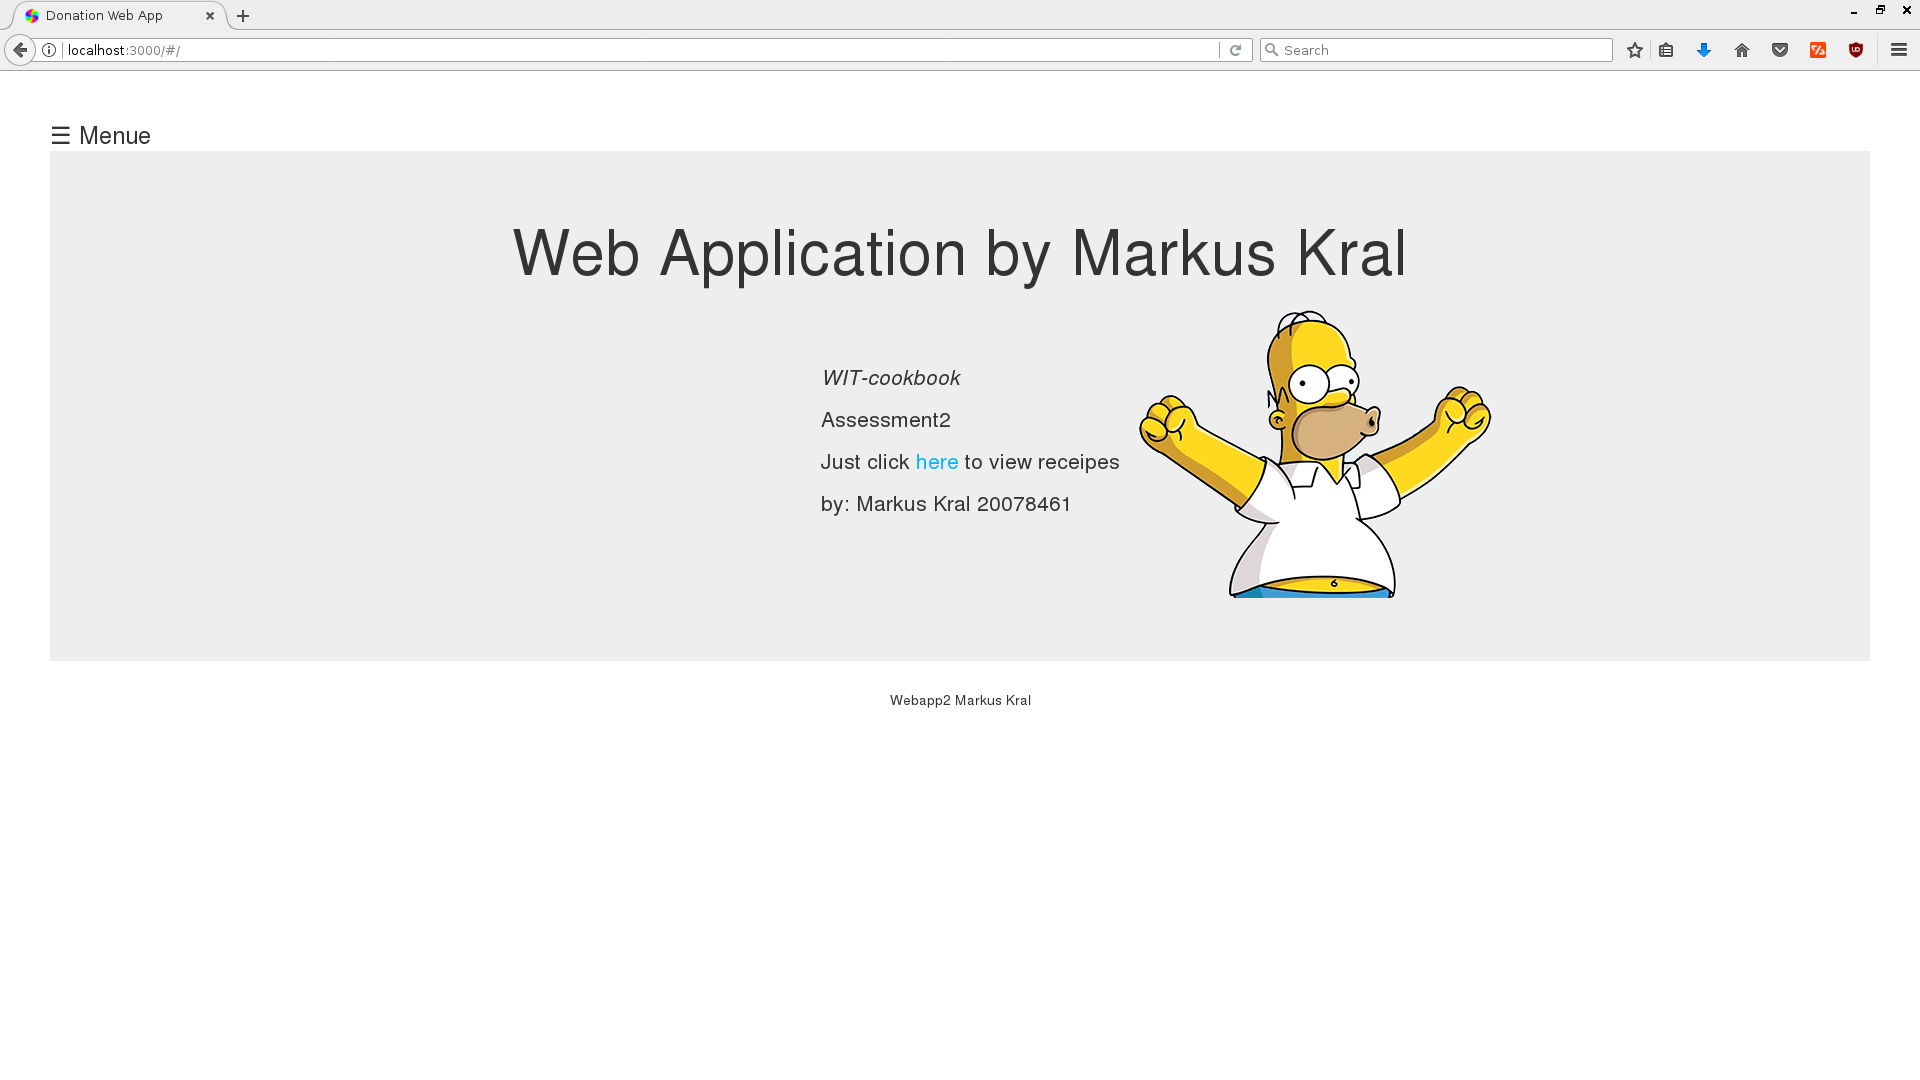Focus the browser Search field

(x=1440, y=50)
